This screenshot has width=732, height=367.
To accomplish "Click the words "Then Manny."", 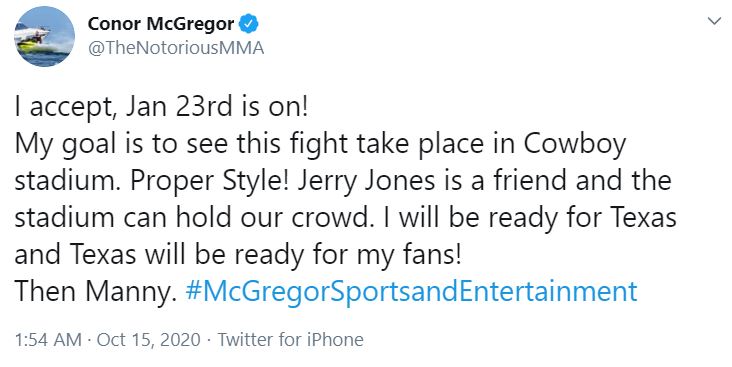I will coord(96,291).
